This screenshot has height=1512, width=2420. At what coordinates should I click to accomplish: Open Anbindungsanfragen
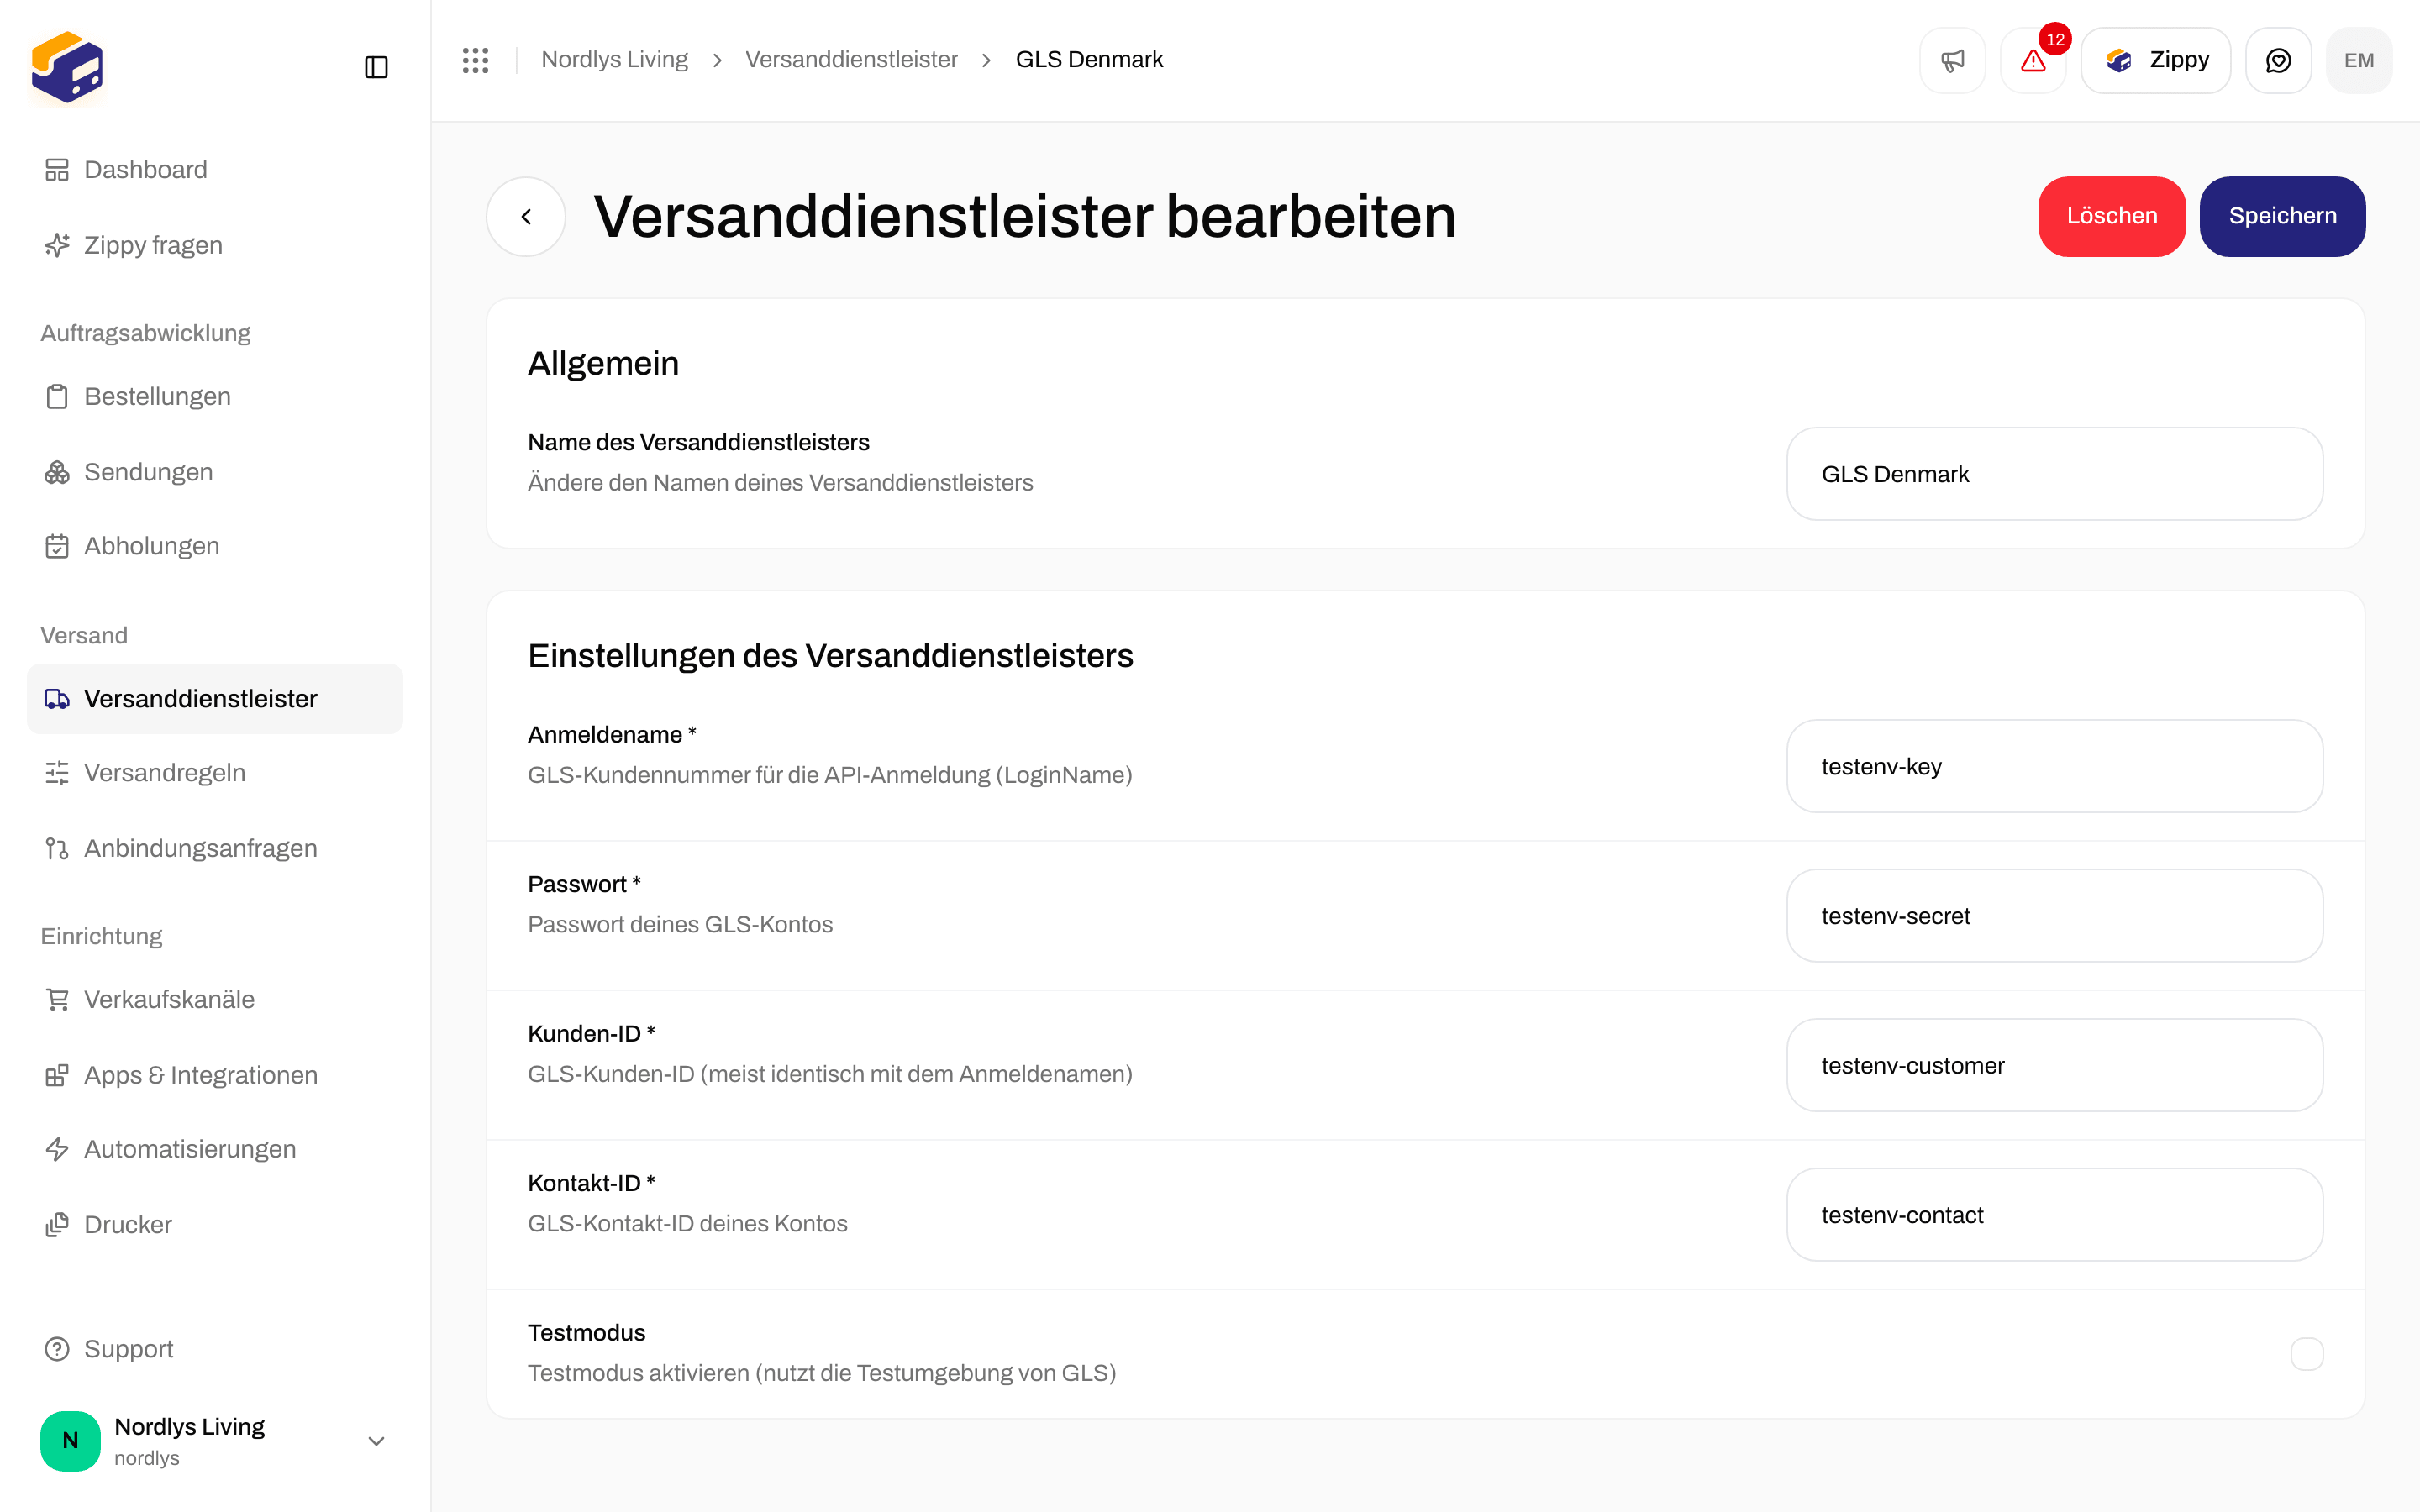tap(215, 848)
